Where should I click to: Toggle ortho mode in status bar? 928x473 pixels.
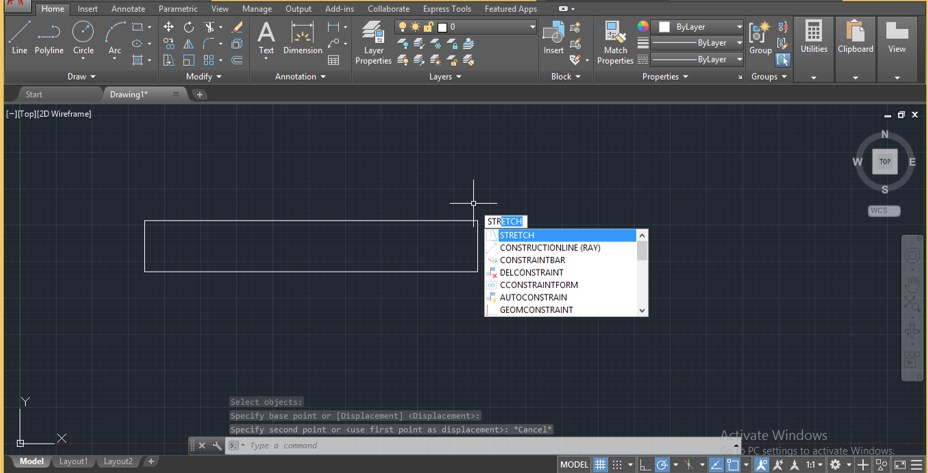click(x=645, y=465)
